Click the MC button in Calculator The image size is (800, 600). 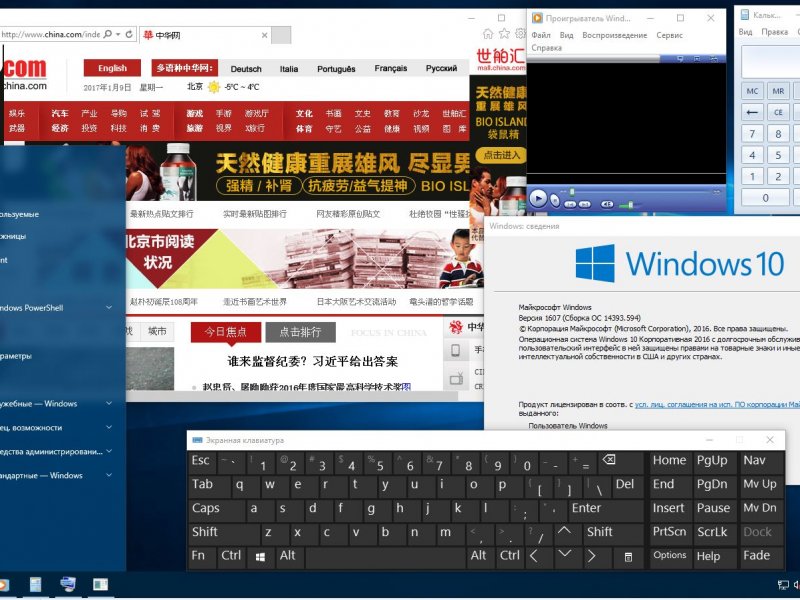click(752, 91)
